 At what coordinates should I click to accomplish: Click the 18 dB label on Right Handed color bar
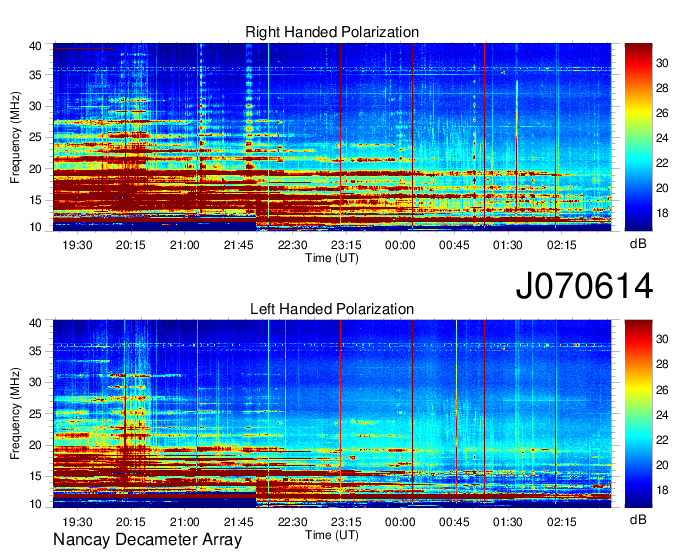click(662, 213)
